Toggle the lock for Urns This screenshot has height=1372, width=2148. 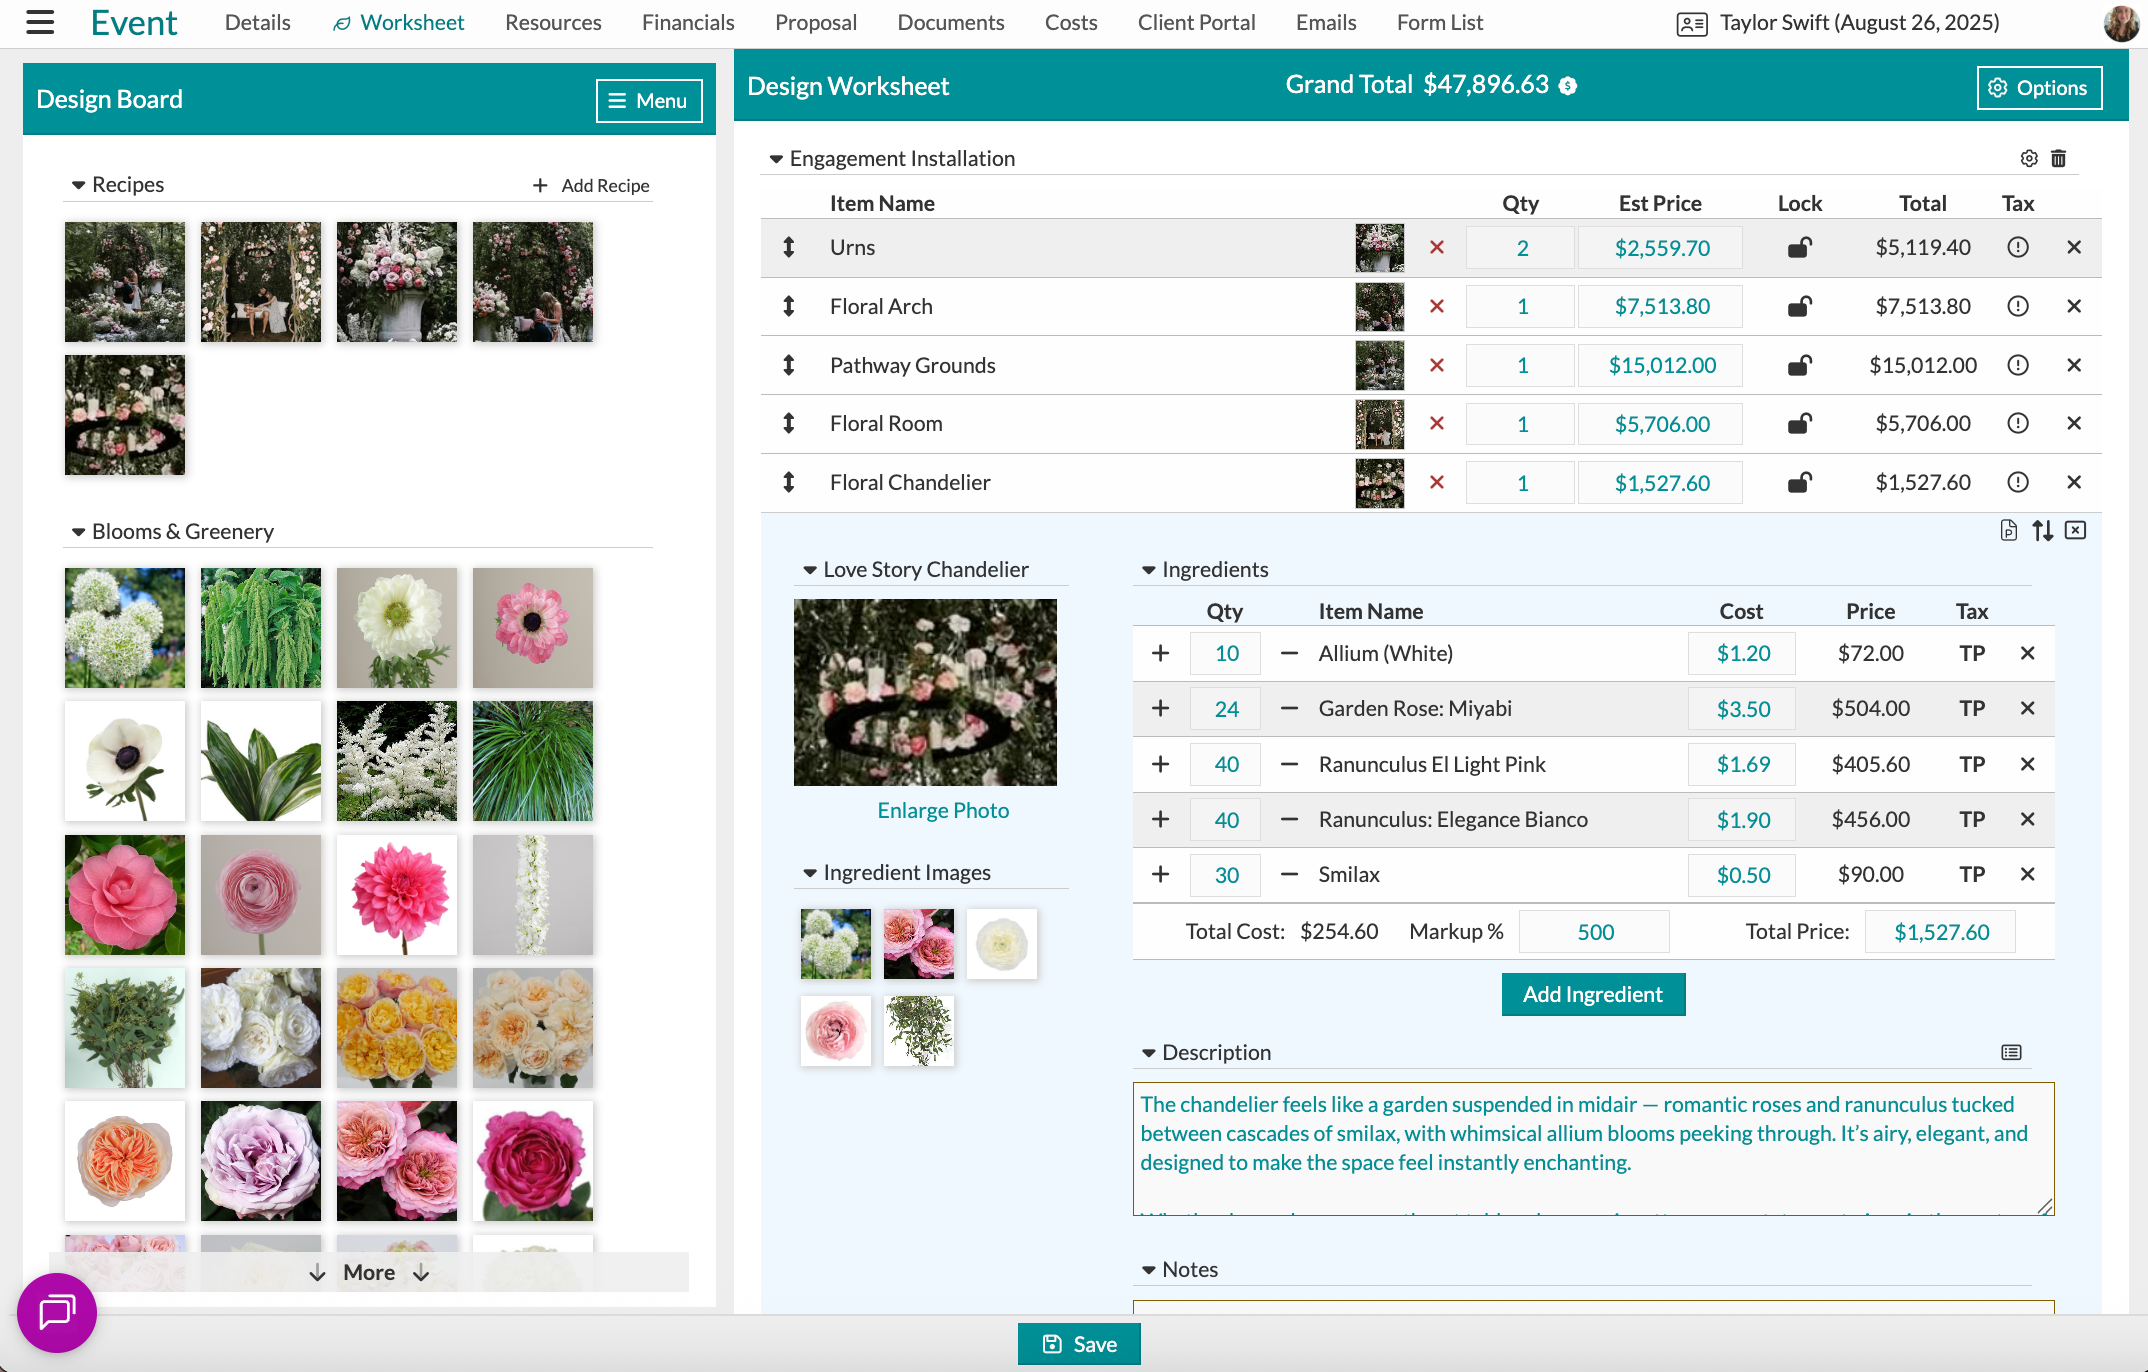pyautogui.click(x=1800, y=247)
